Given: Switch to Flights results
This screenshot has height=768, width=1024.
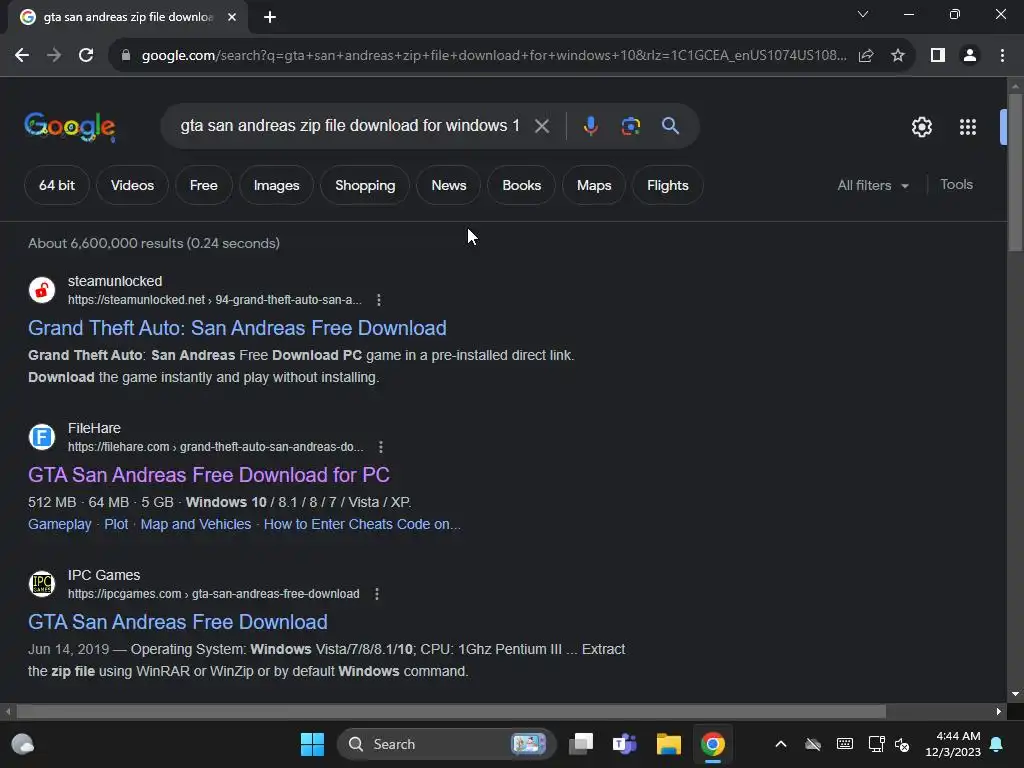Looking at the screenshot, I should (x=667, y=185).
